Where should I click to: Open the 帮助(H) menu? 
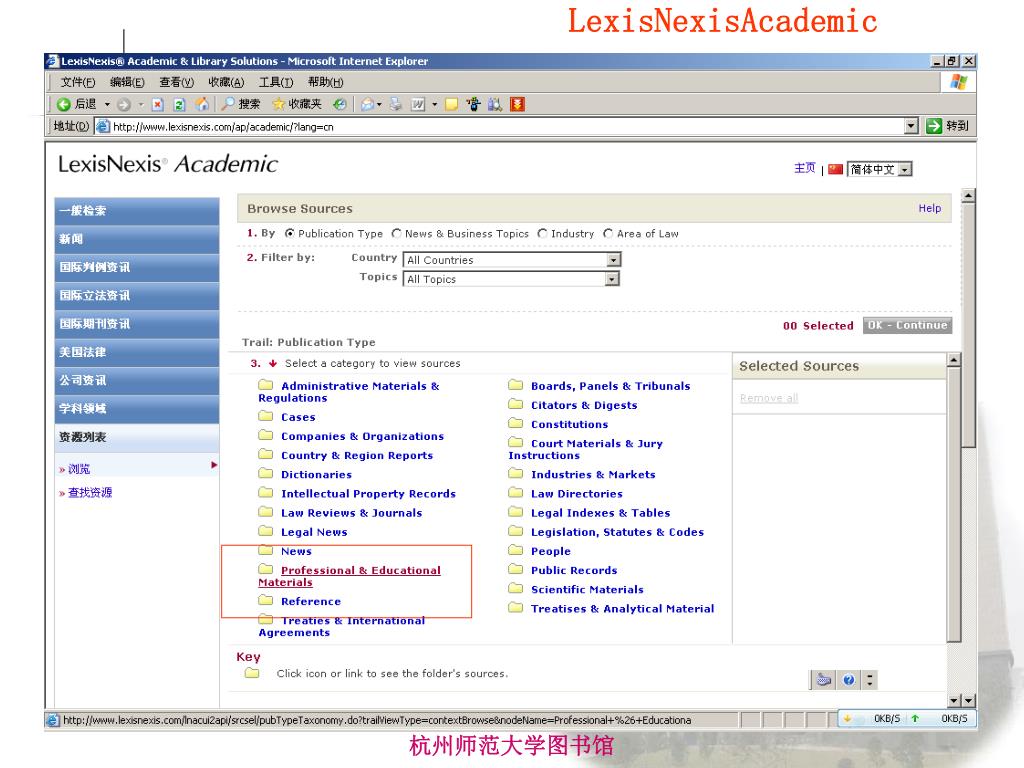(x=325, y=82)
